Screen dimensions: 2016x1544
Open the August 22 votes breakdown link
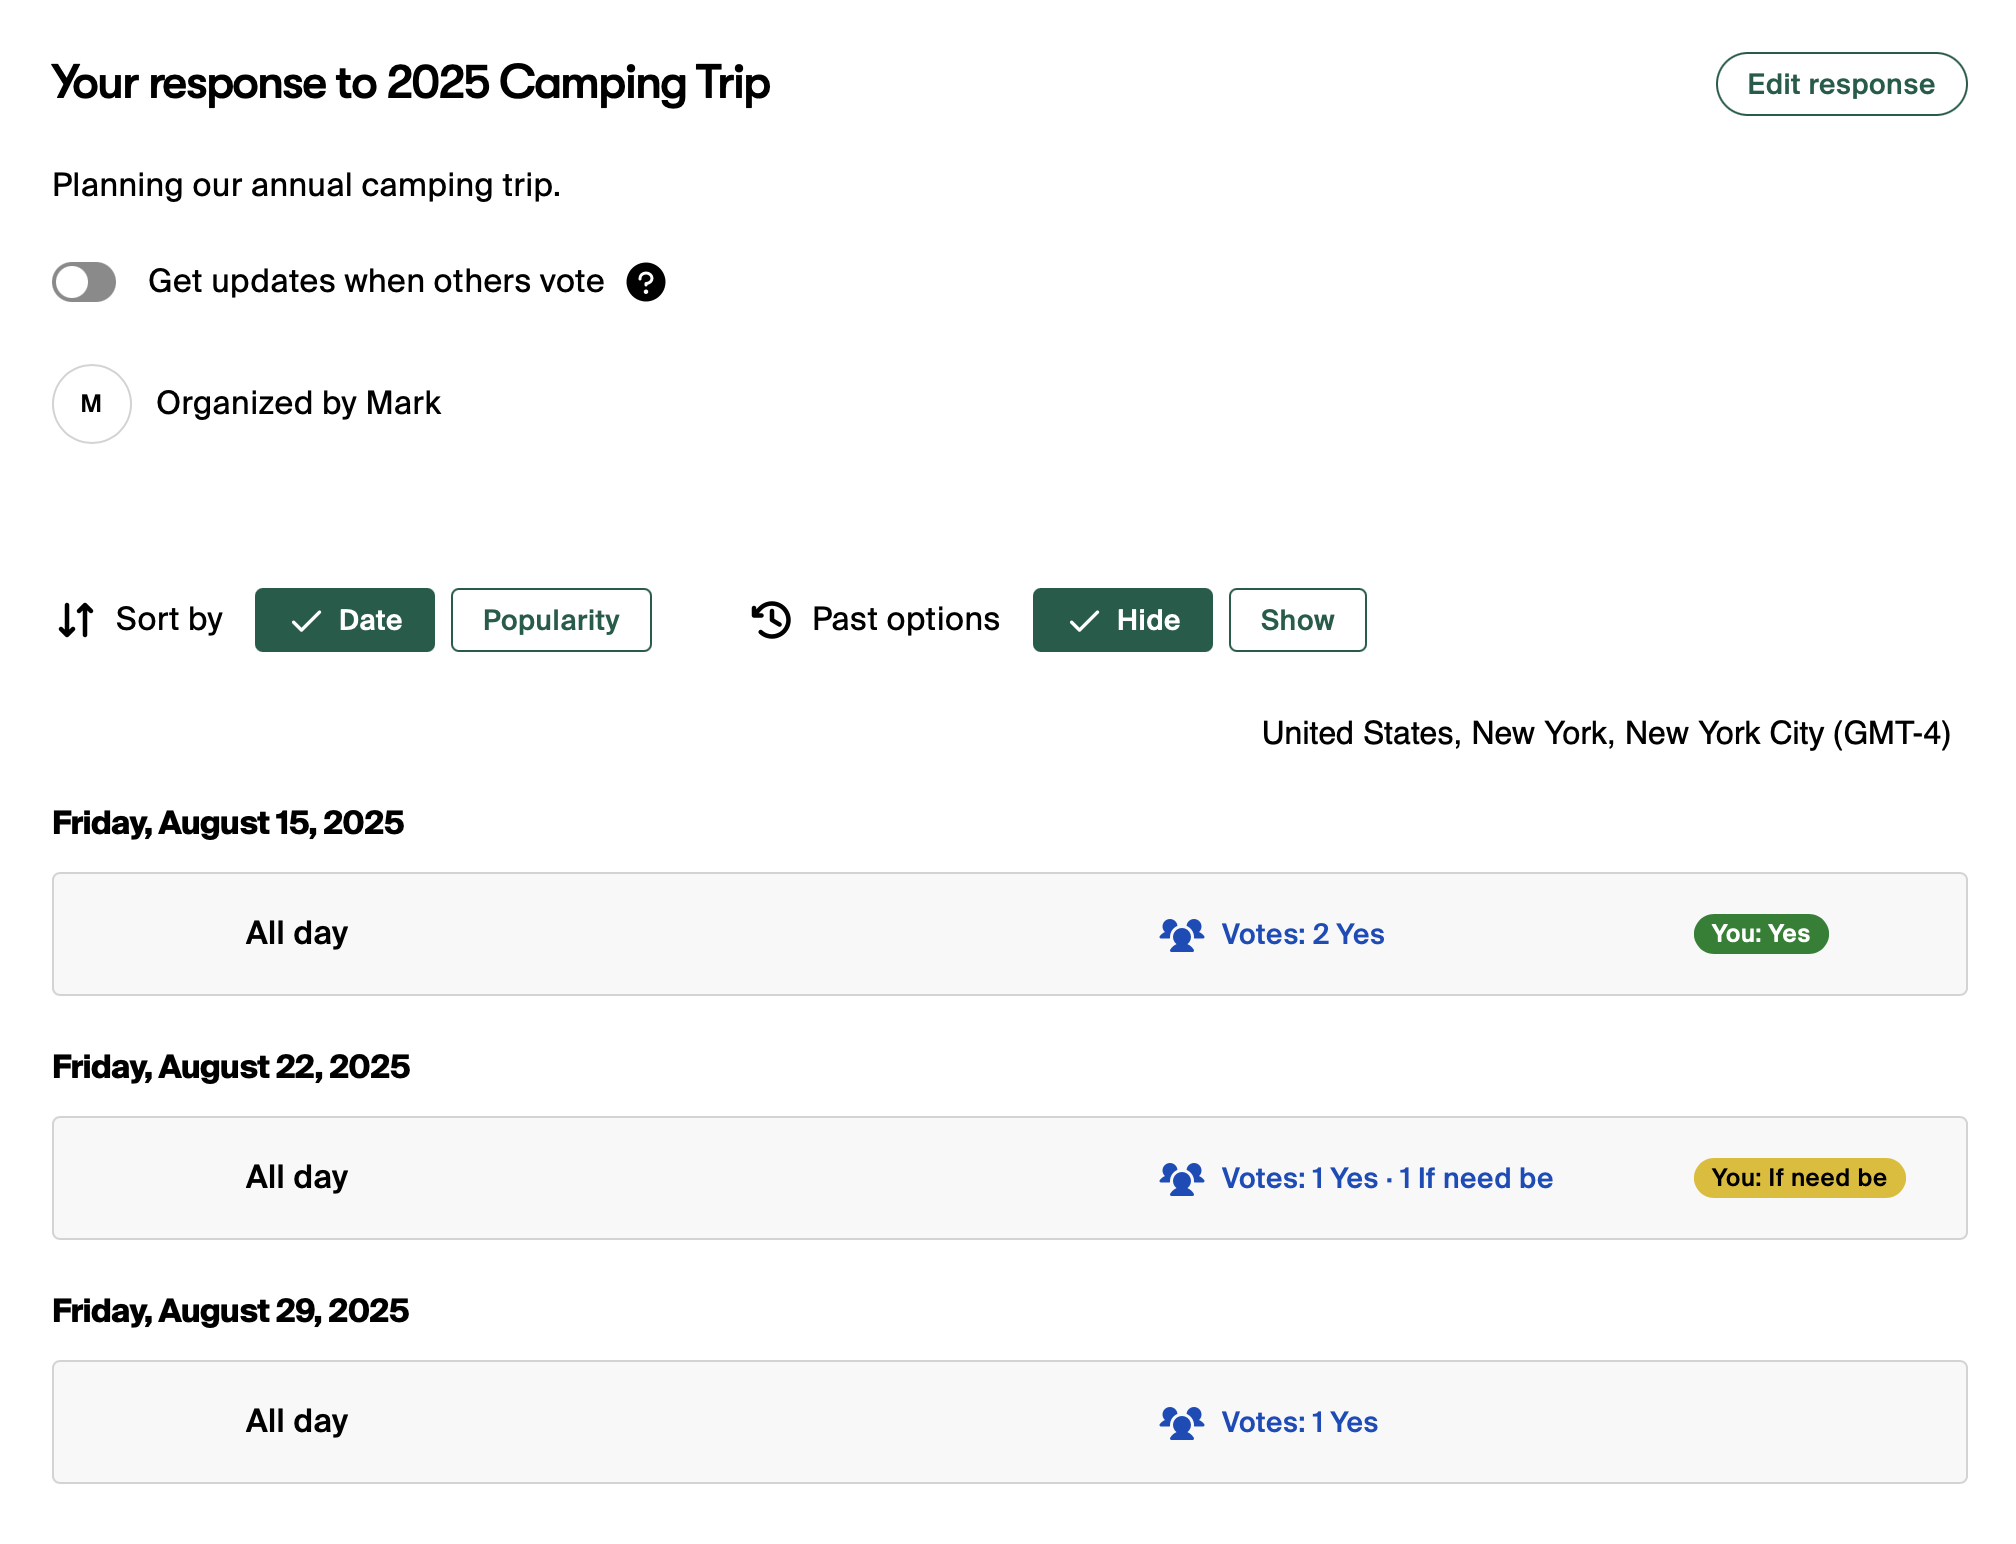[1387, 1178]
